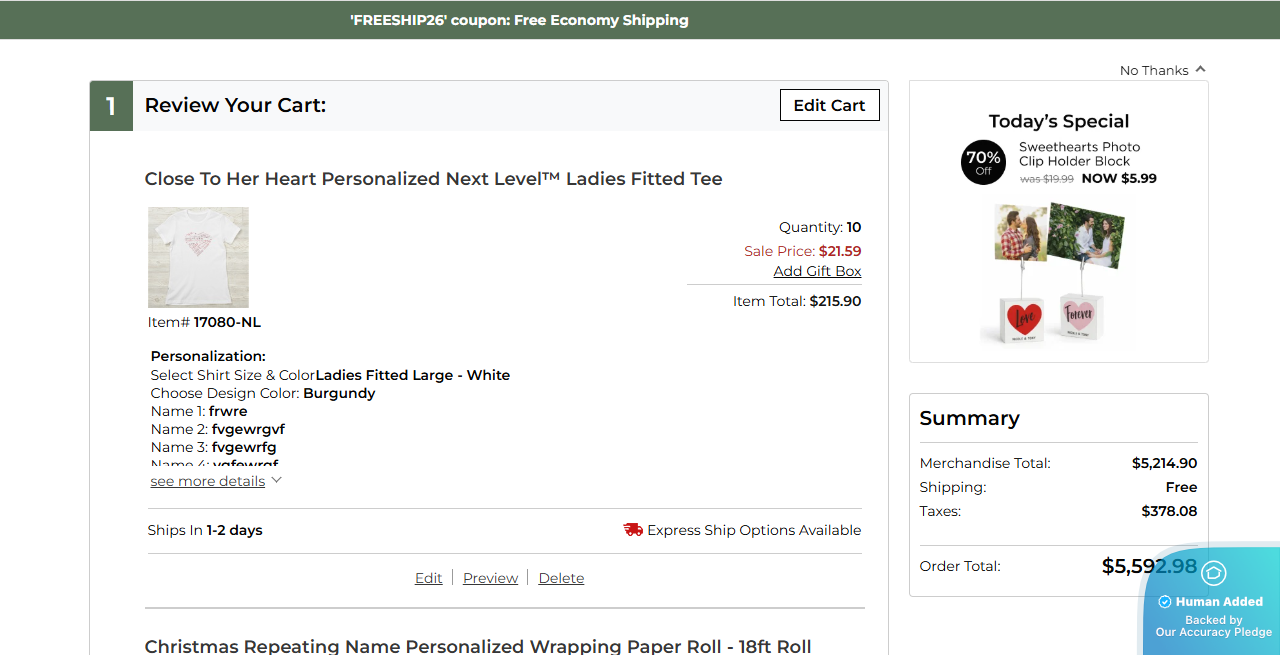Click the green step 1 number badge
The image size is (1280, 655).
coord(111,106)
